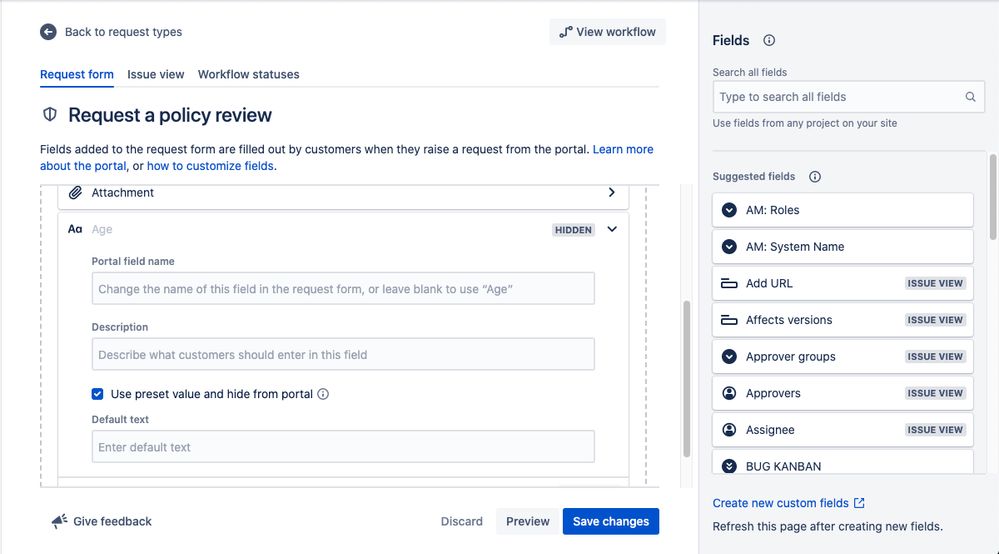
Task: Select the Approver groups field label
Action: 791,357
